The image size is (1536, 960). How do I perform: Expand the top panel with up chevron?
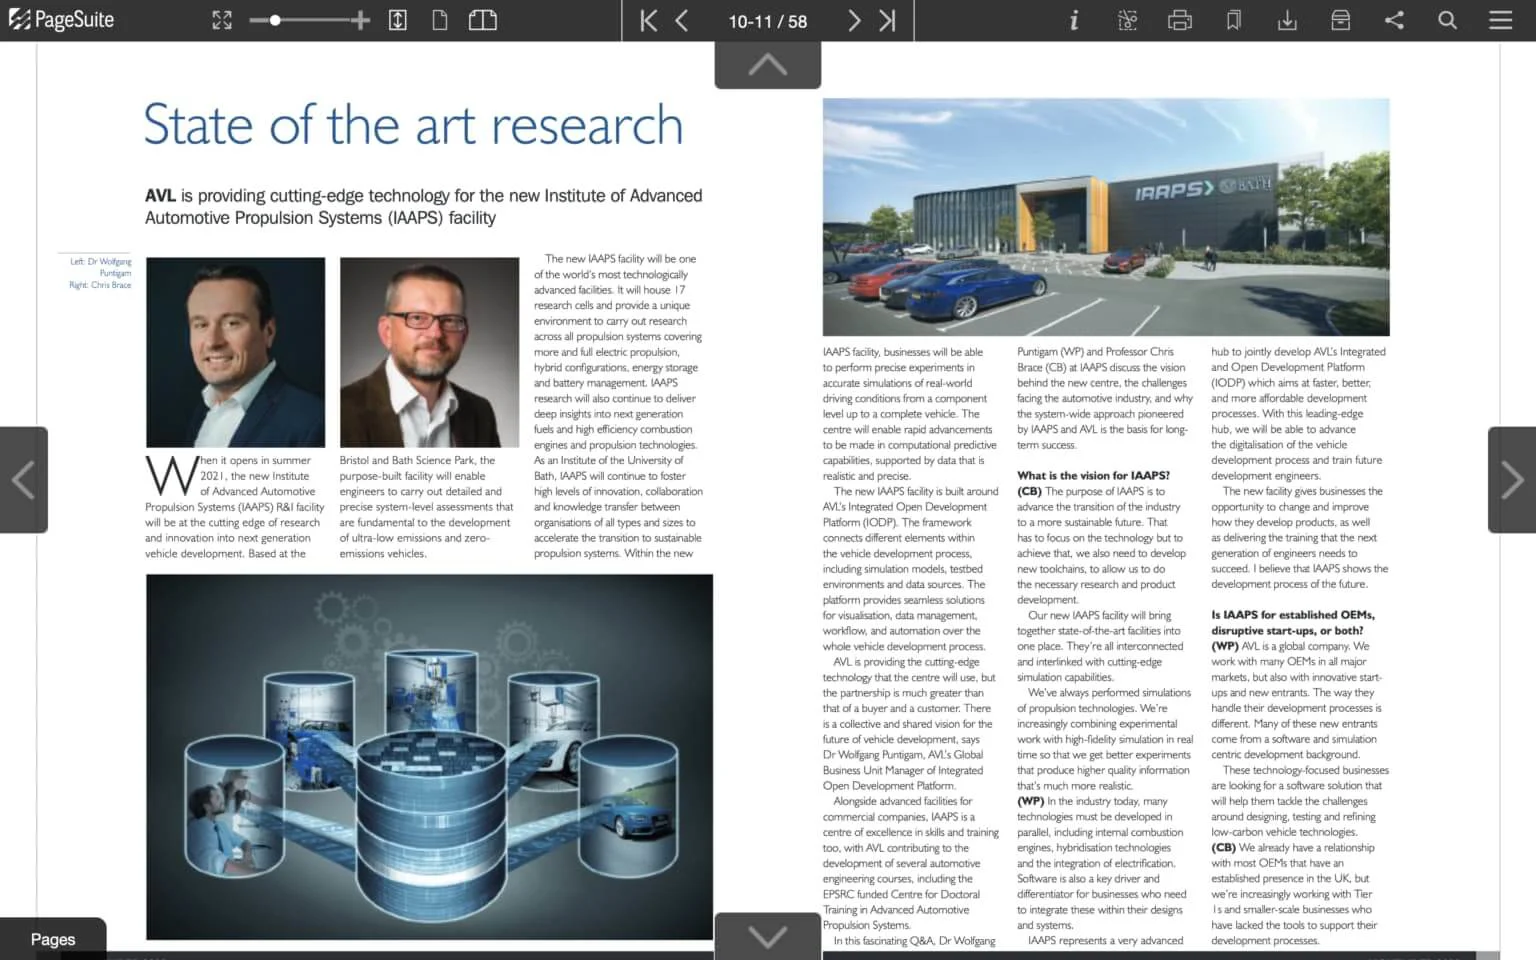768,65
